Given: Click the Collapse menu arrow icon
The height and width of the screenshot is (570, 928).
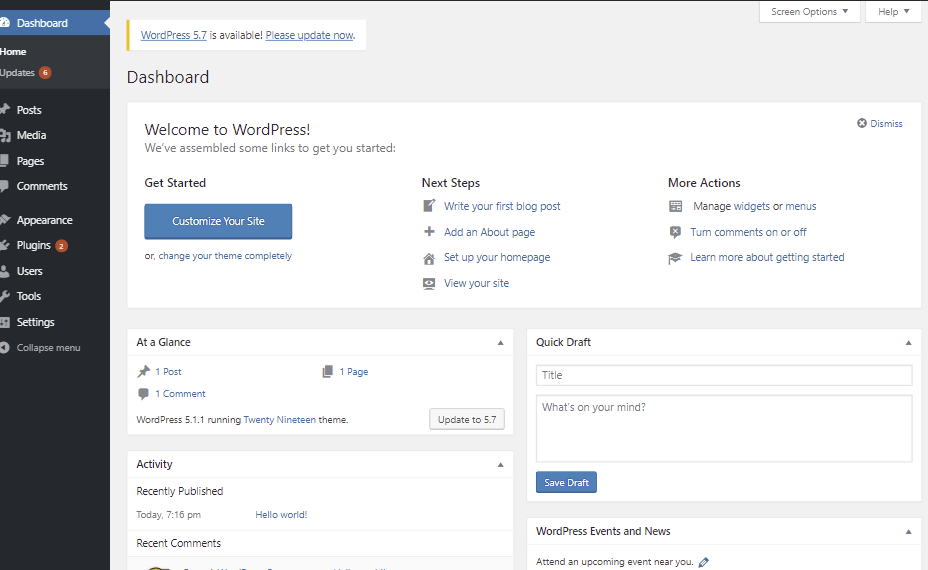Looking at the screenshot, I should click(5, 347).
